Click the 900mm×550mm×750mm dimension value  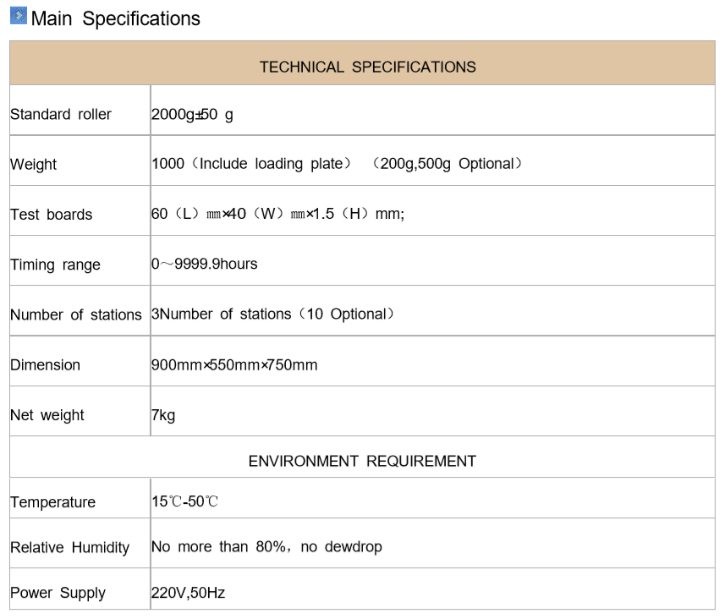click(x=234, y=365)
